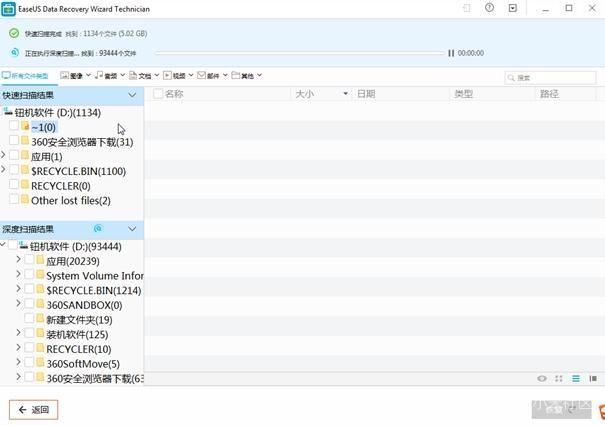The height and width of the screenshot is (425, 605).
Task: Switch to large icons view
Action: (x=559, y=378)
